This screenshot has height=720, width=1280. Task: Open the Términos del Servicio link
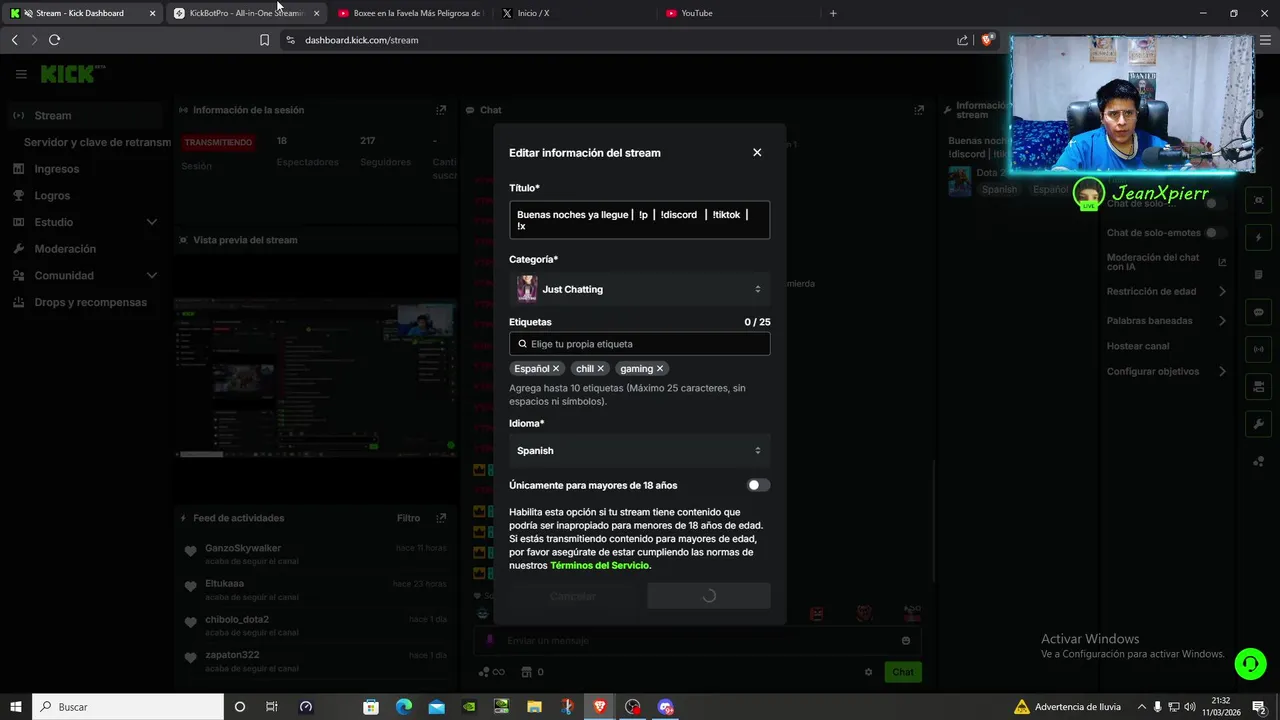point(599,565)
